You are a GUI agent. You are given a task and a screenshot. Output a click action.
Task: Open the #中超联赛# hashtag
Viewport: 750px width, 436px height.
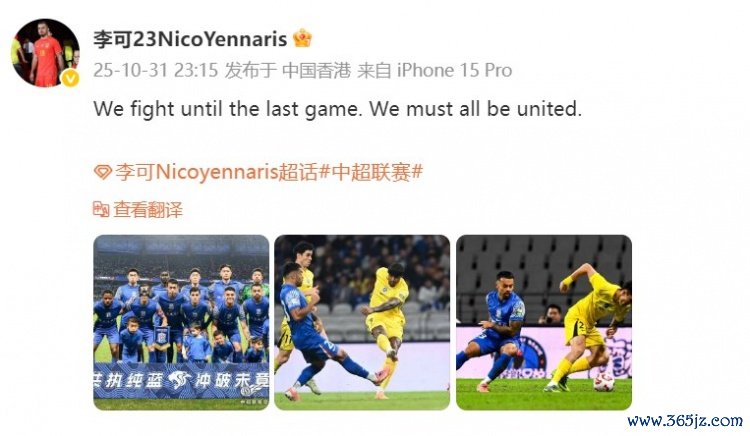coord(371,172)
